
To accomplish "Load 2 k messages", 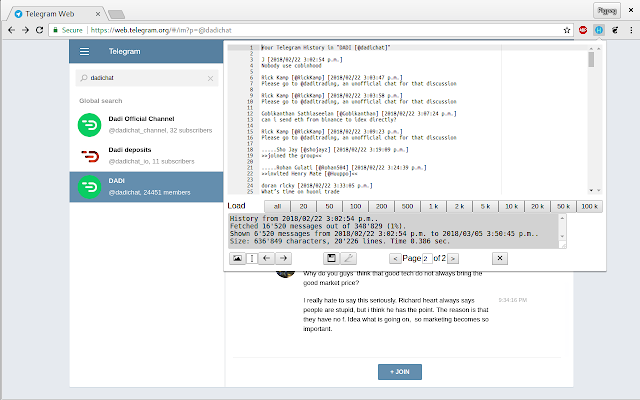I will pos(460,206).
